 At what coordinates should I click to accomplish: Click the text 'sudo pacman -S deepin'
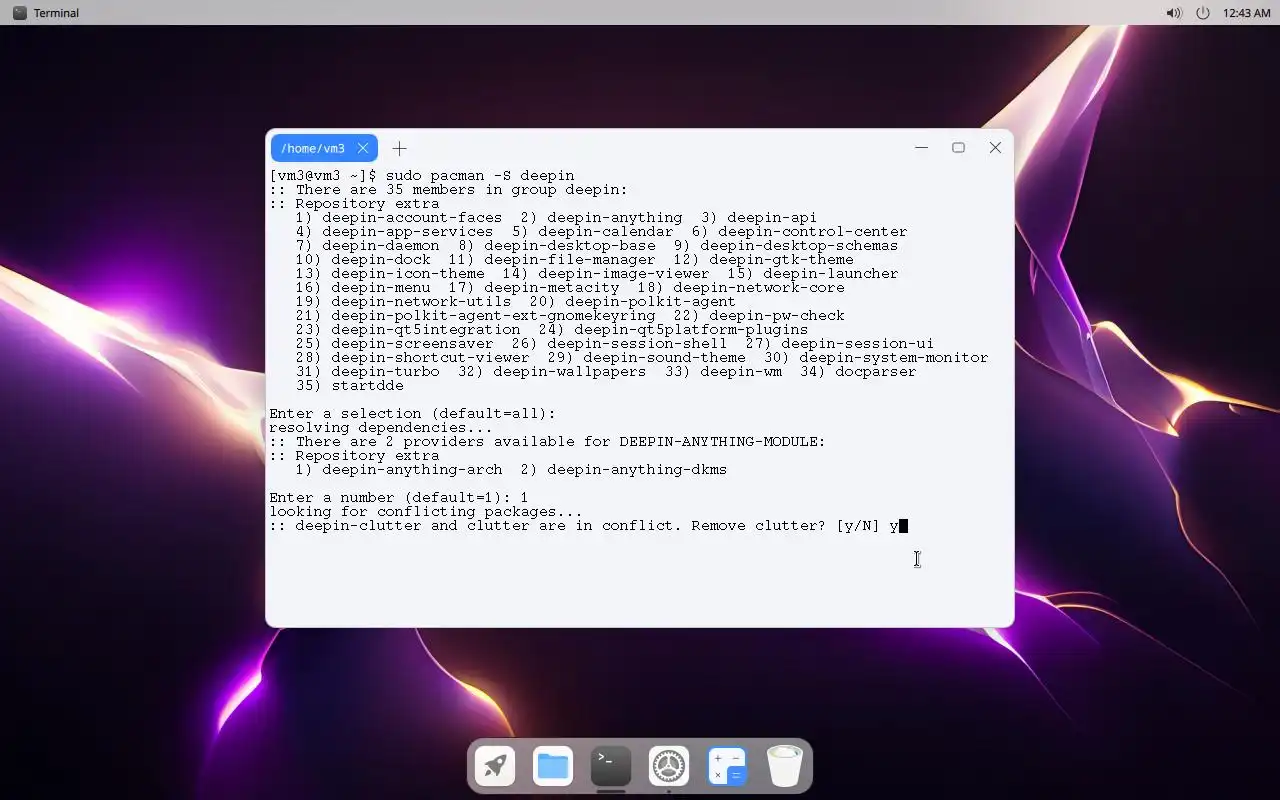(x=480, y=175)
